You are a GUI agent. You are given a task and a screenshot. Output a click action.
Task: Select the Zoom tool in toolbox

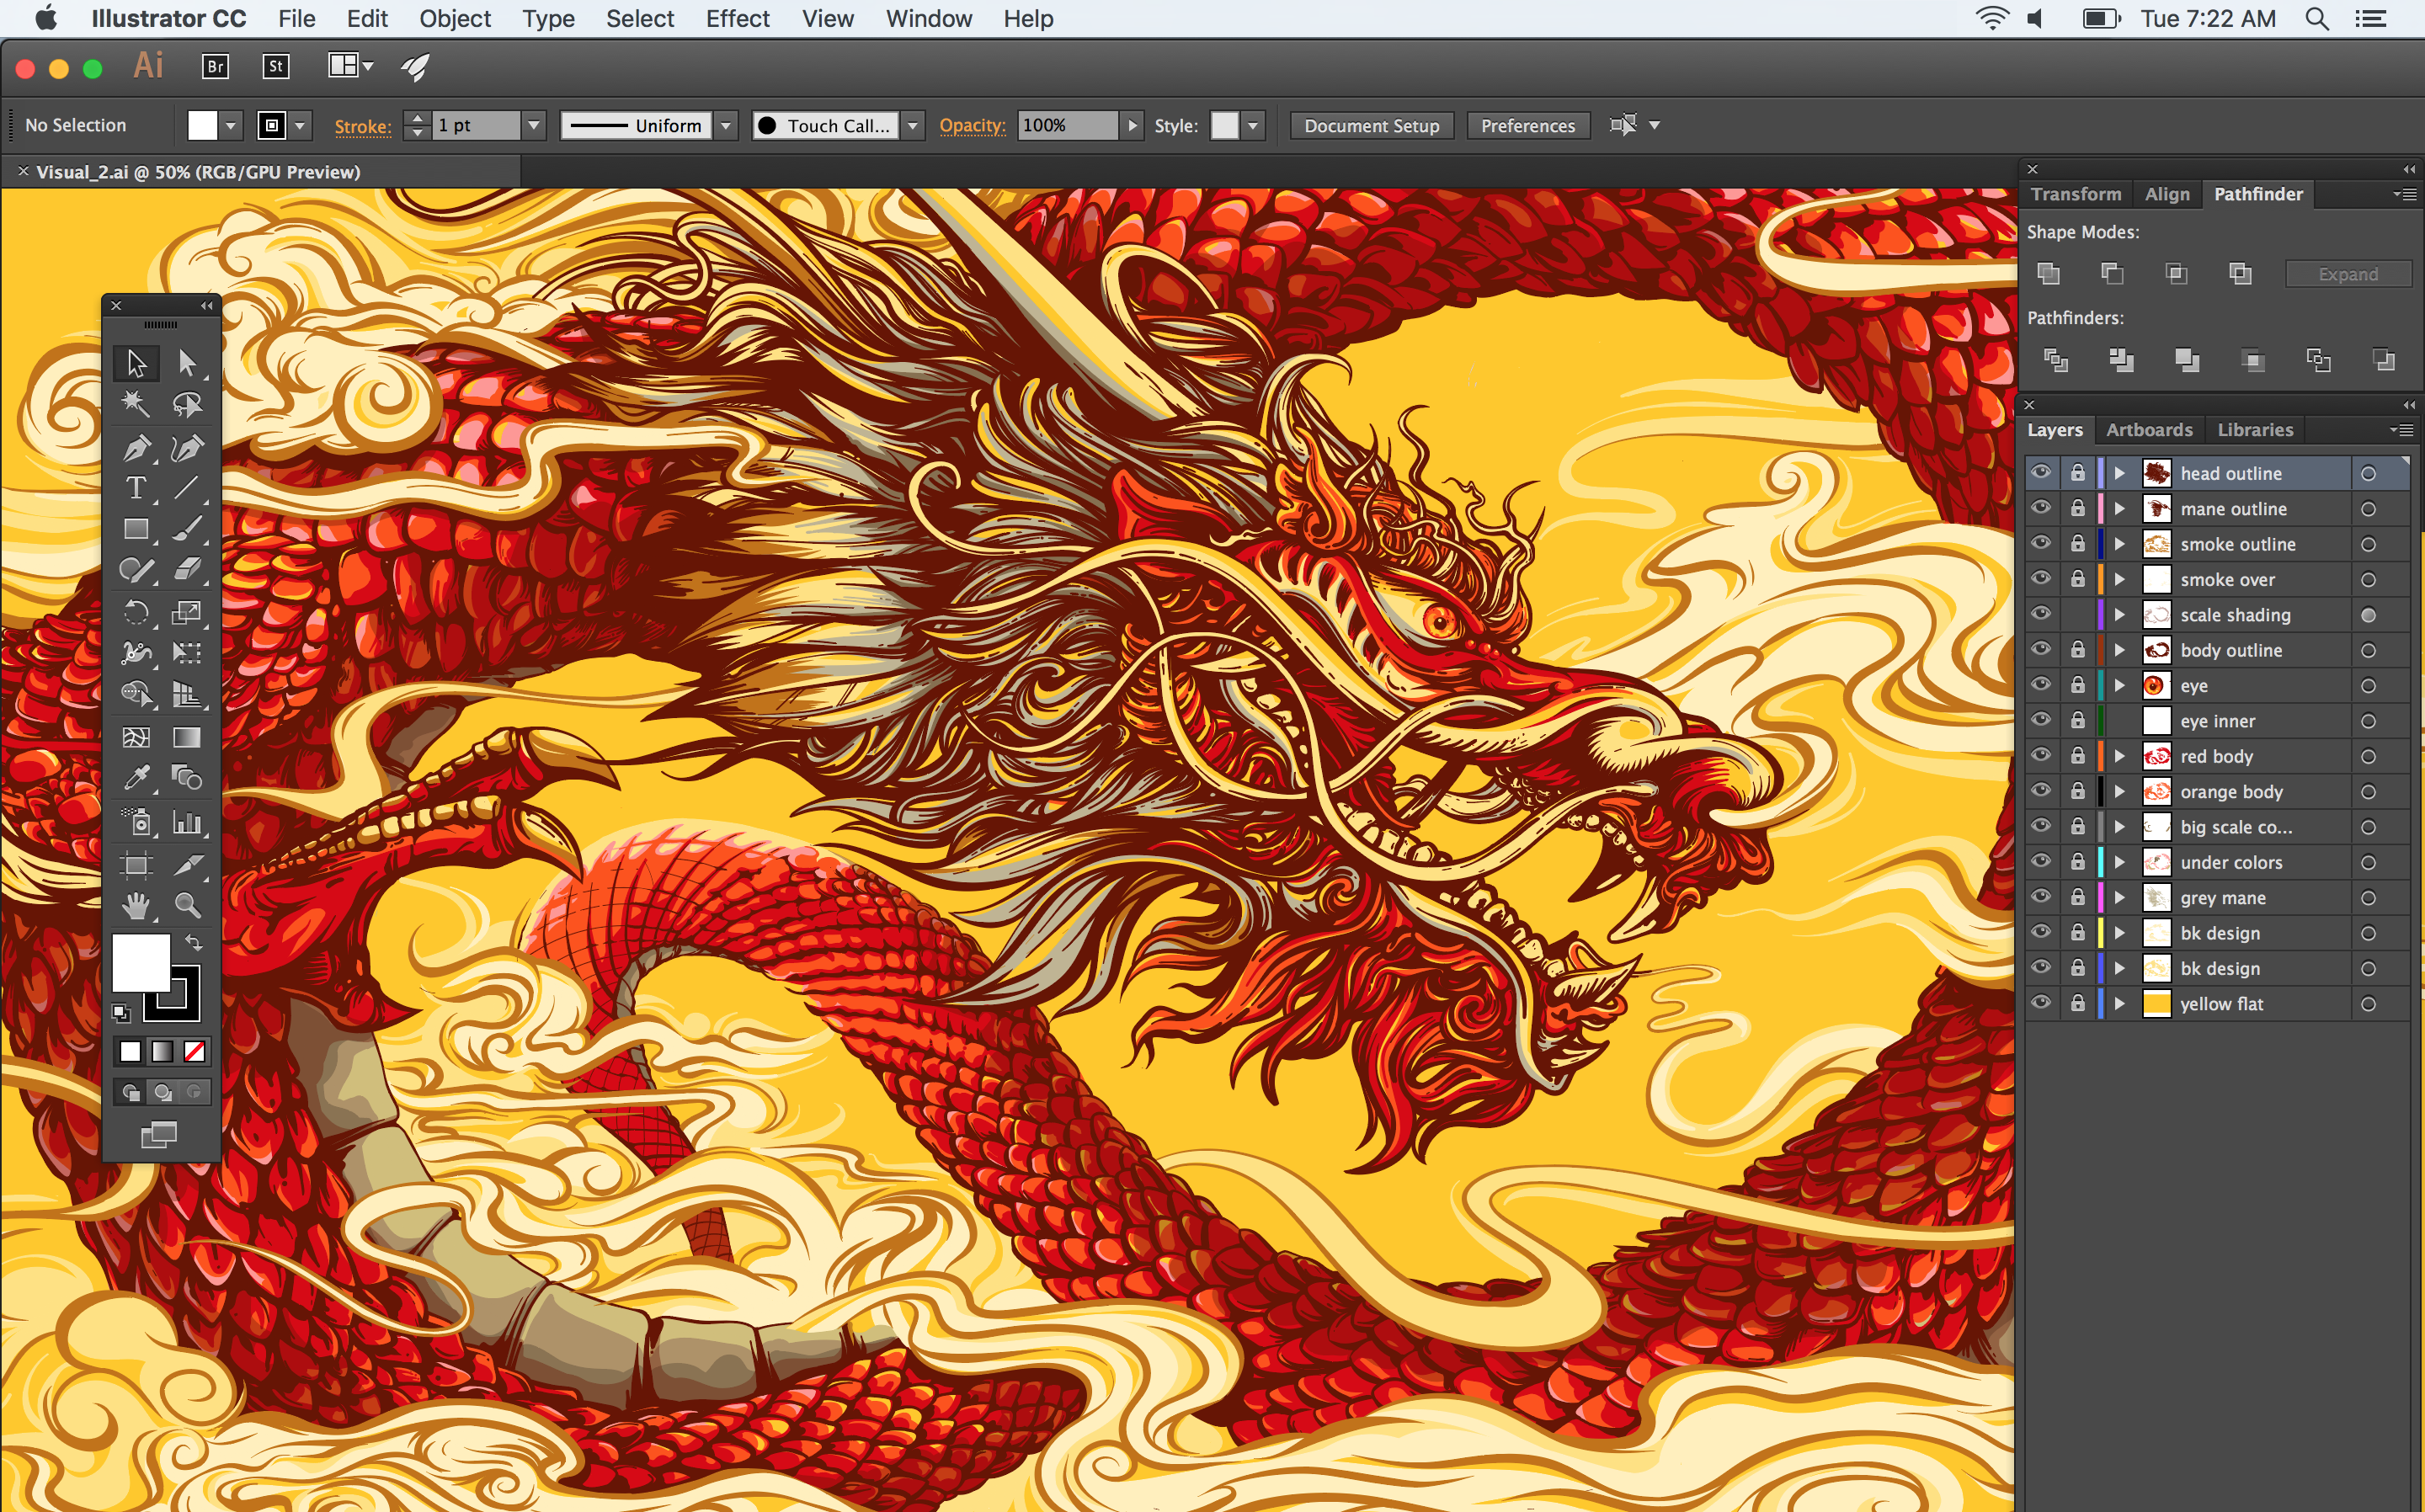point(187,906)
